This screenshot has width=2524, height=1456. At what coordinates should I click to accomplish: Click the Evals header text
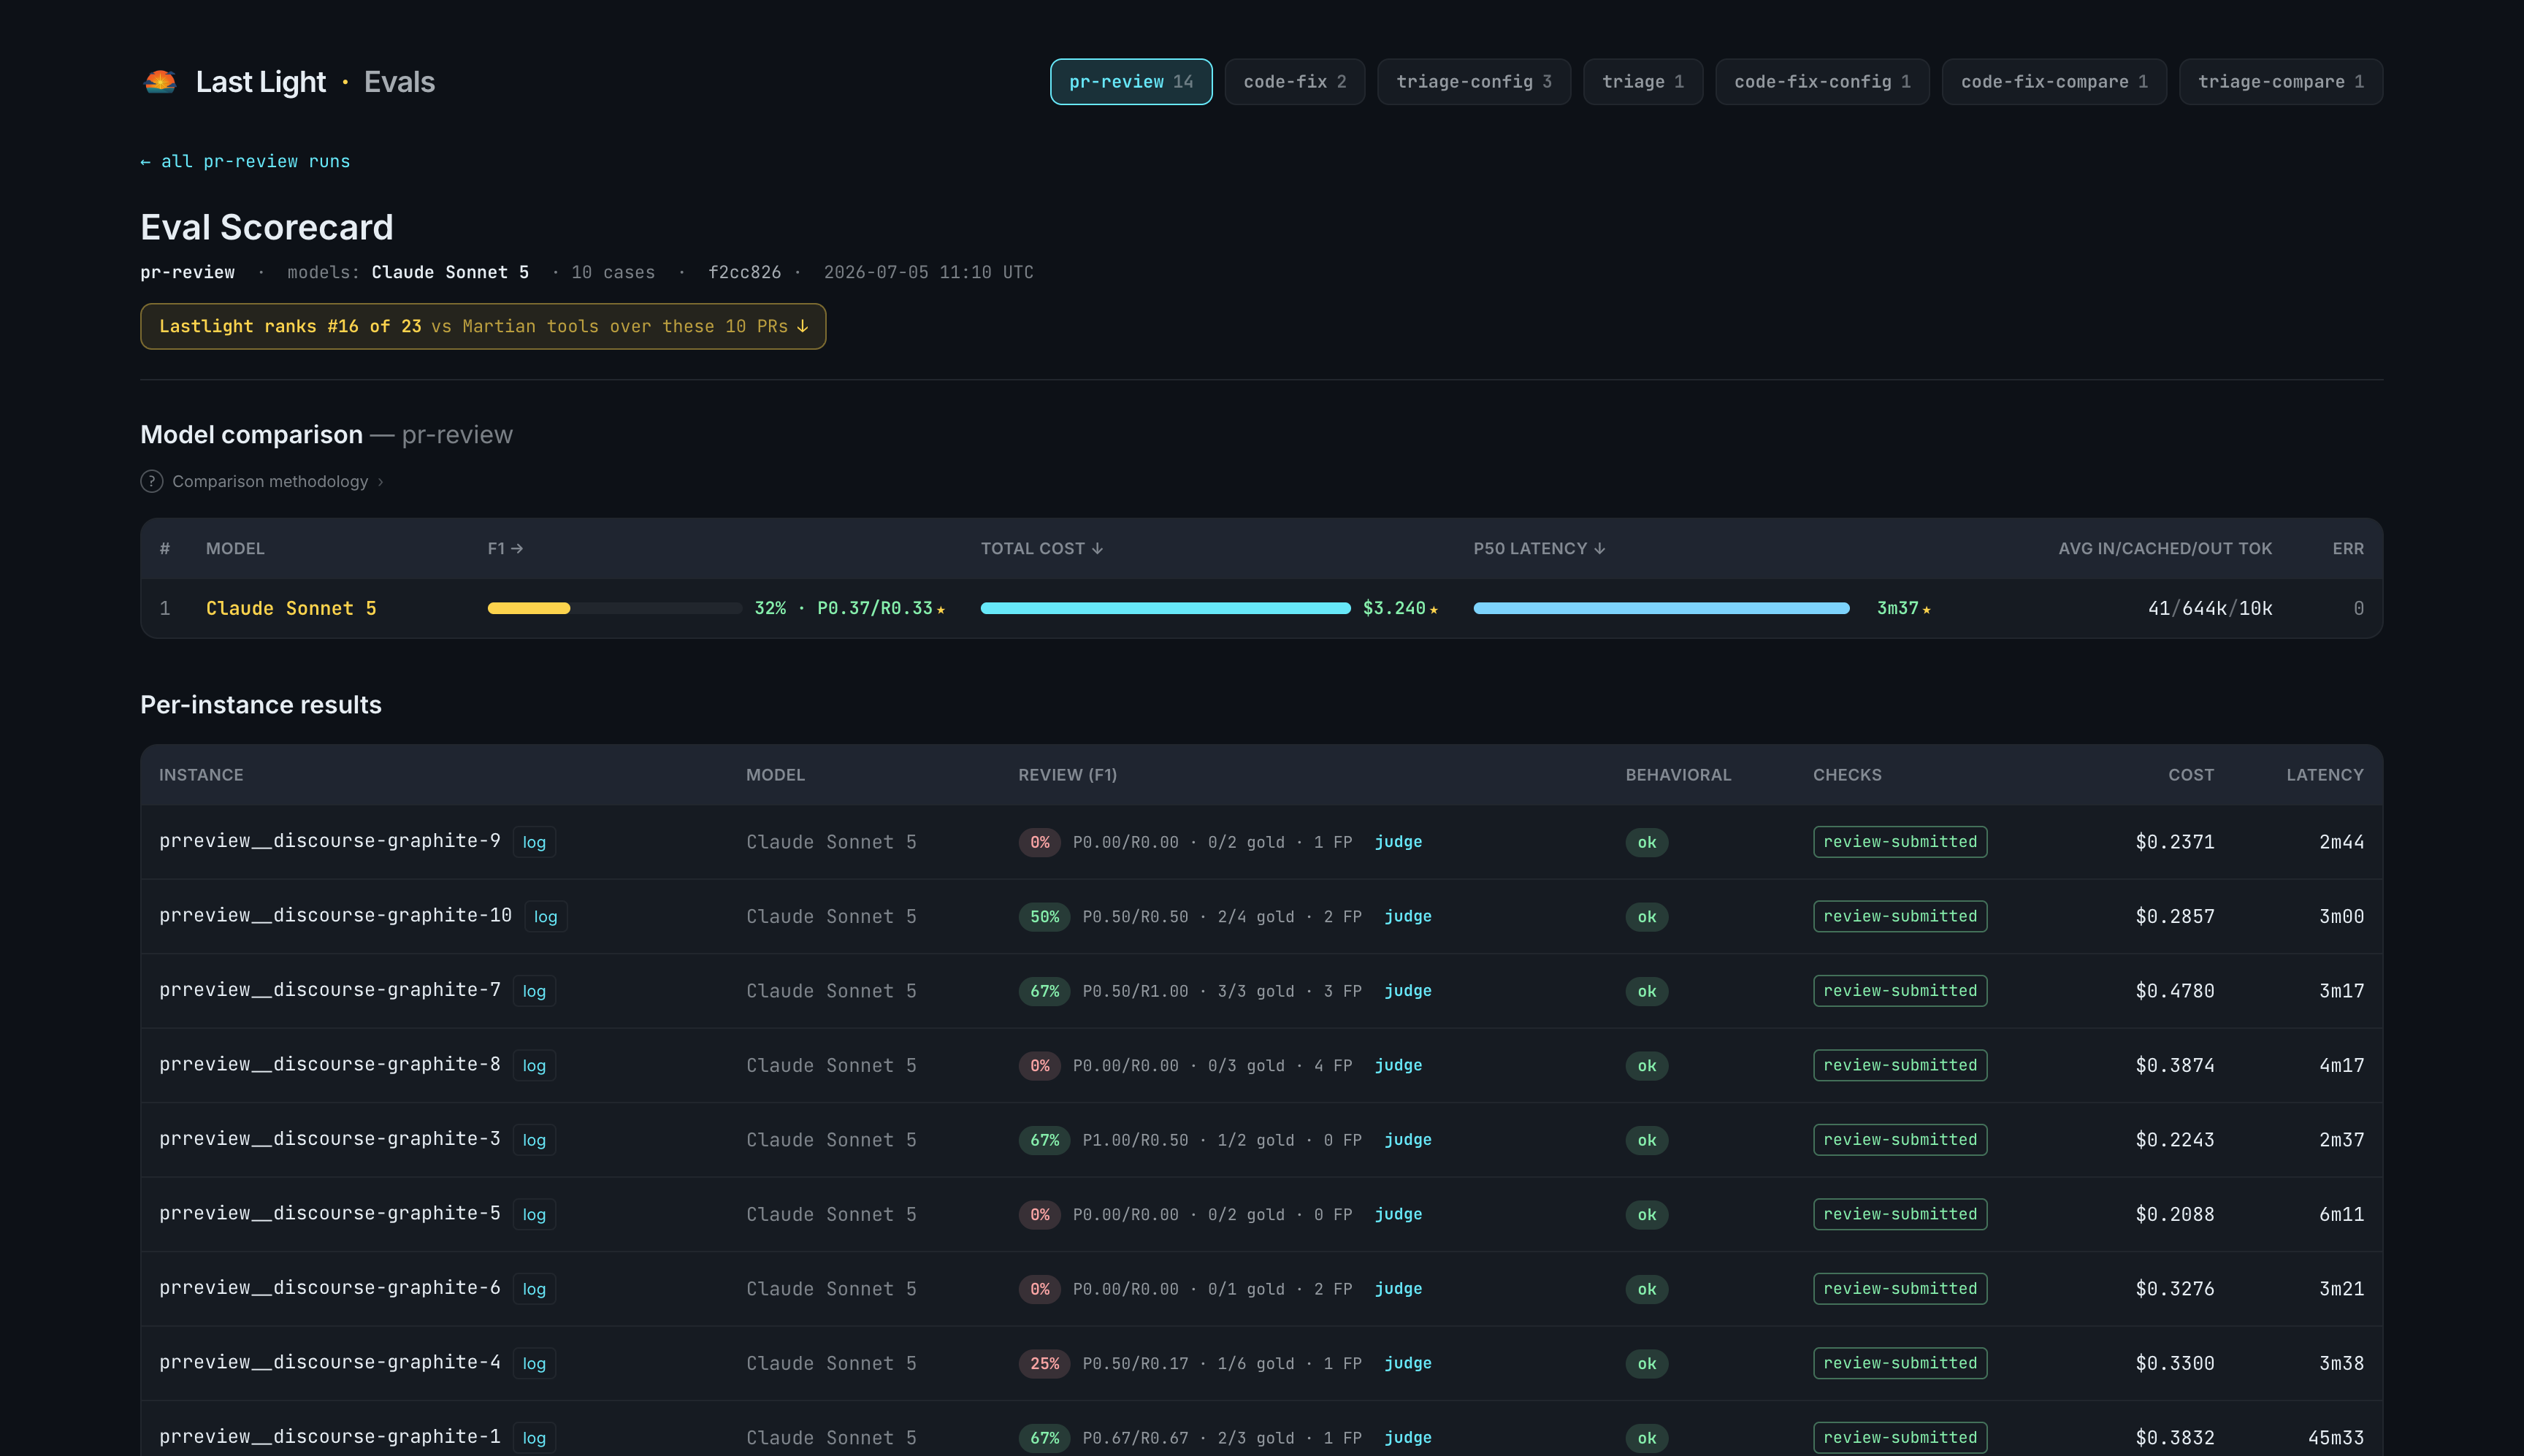(x=399, y=82)
